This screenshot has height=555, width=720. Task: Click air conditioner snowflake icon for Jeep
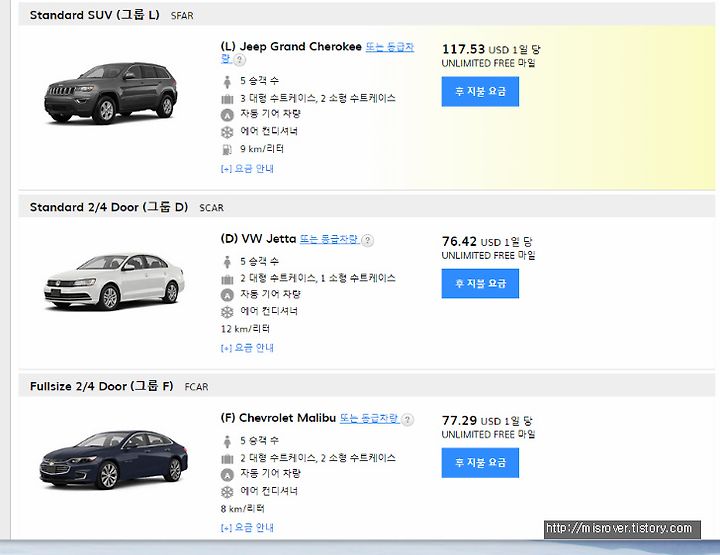pos(227,131)
